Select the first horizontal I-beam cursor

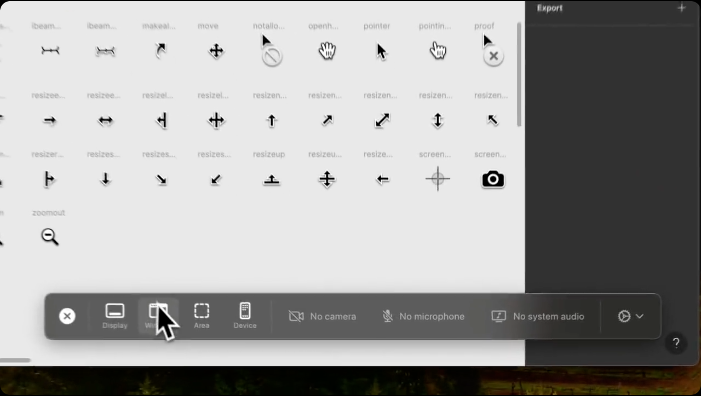[x=50, y=51]
